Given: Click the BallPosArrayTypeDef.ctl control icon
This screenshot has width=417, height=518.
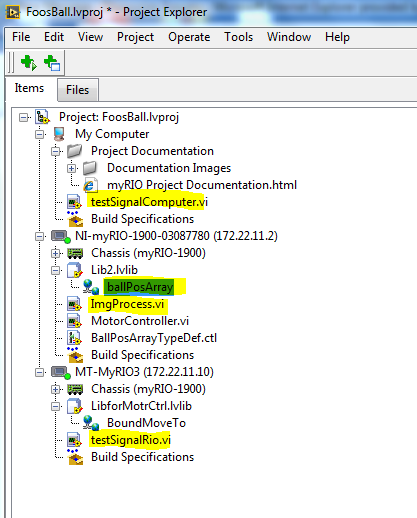Looking at the screenshot, I should pyautogui.click(x=74, y=338).
